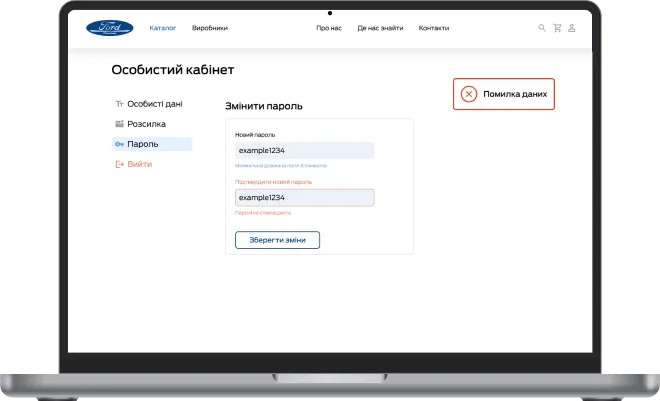Select Особисті дані in the sidebar
Image resolution: width=660 pixels, height=401 pixels.
[x=155, y=104]
